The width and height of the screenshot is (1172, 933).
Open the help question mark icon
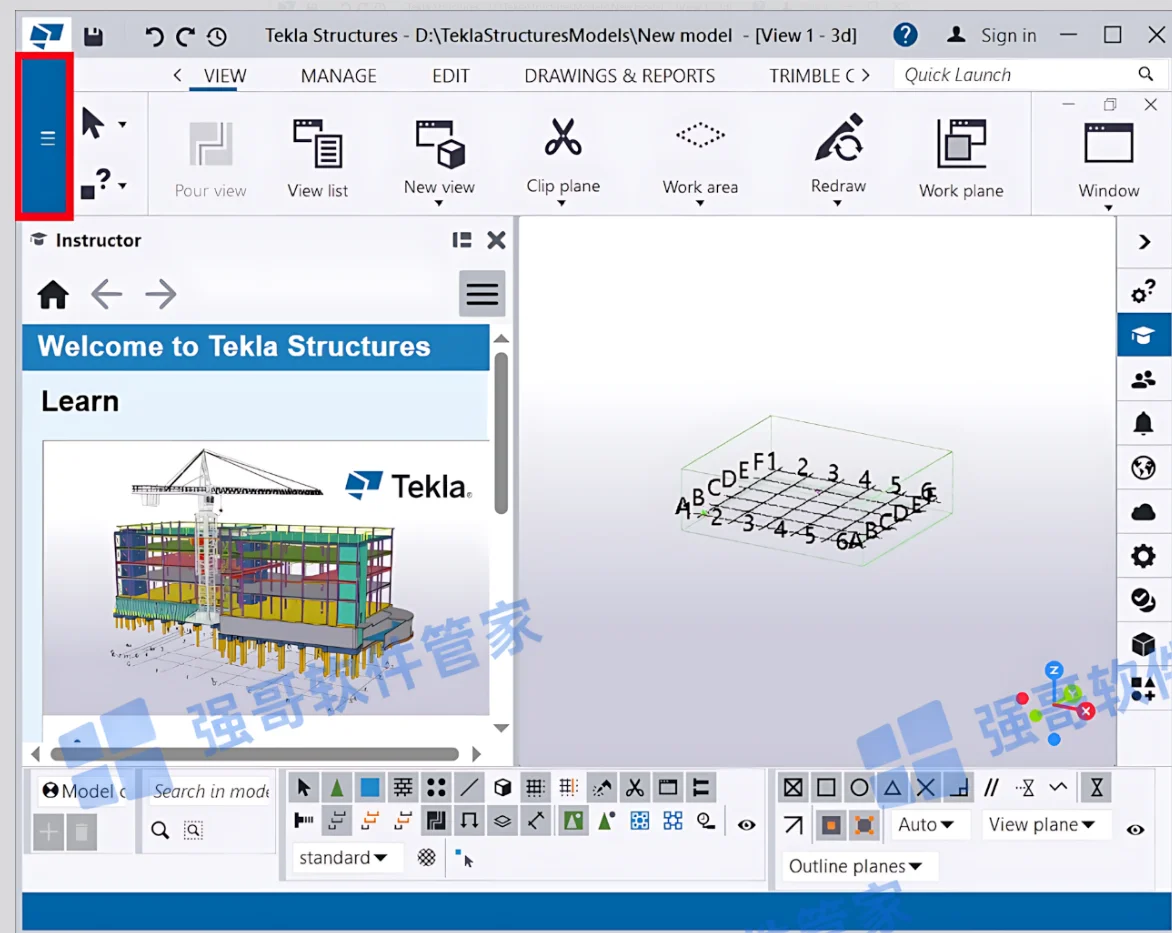coord(905,34)
